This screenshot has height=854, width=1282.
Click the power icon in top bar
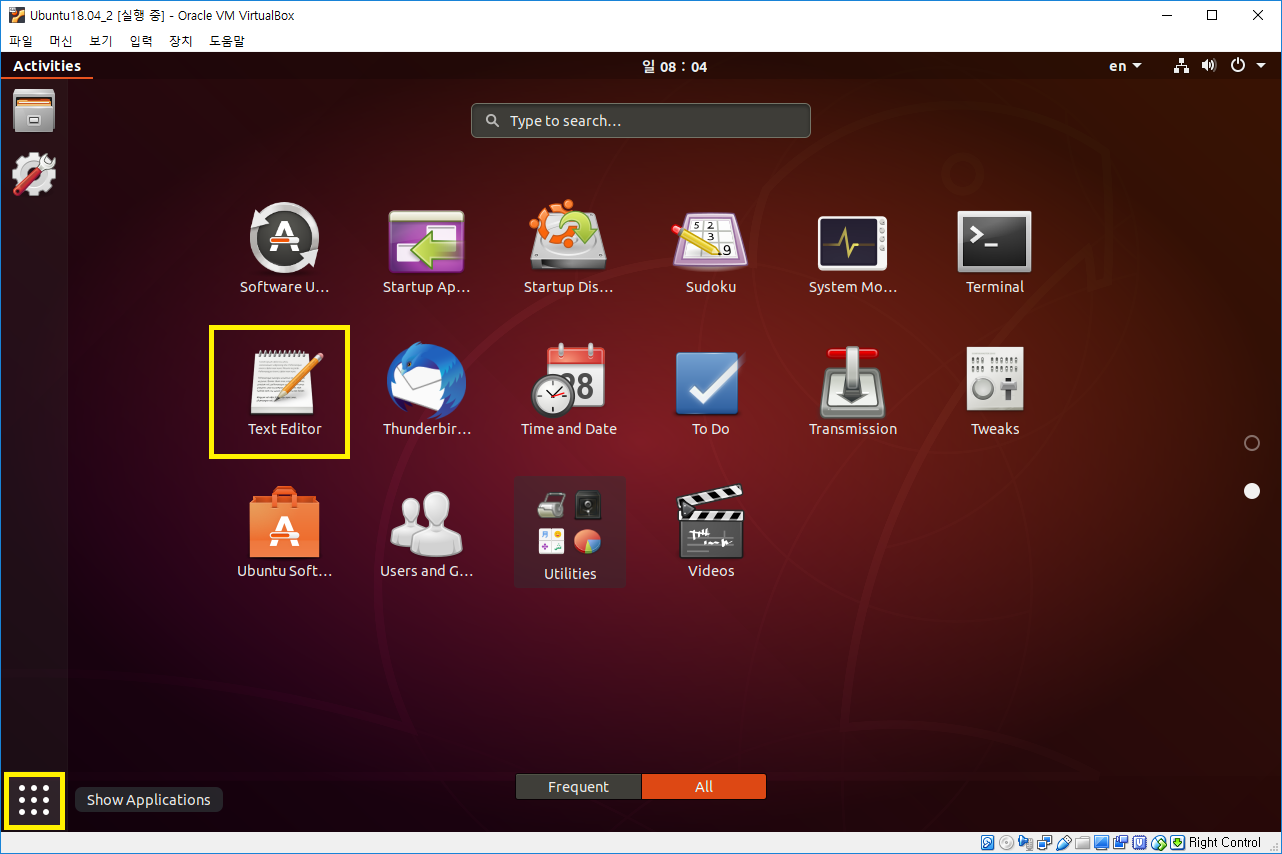point(1238,66)
